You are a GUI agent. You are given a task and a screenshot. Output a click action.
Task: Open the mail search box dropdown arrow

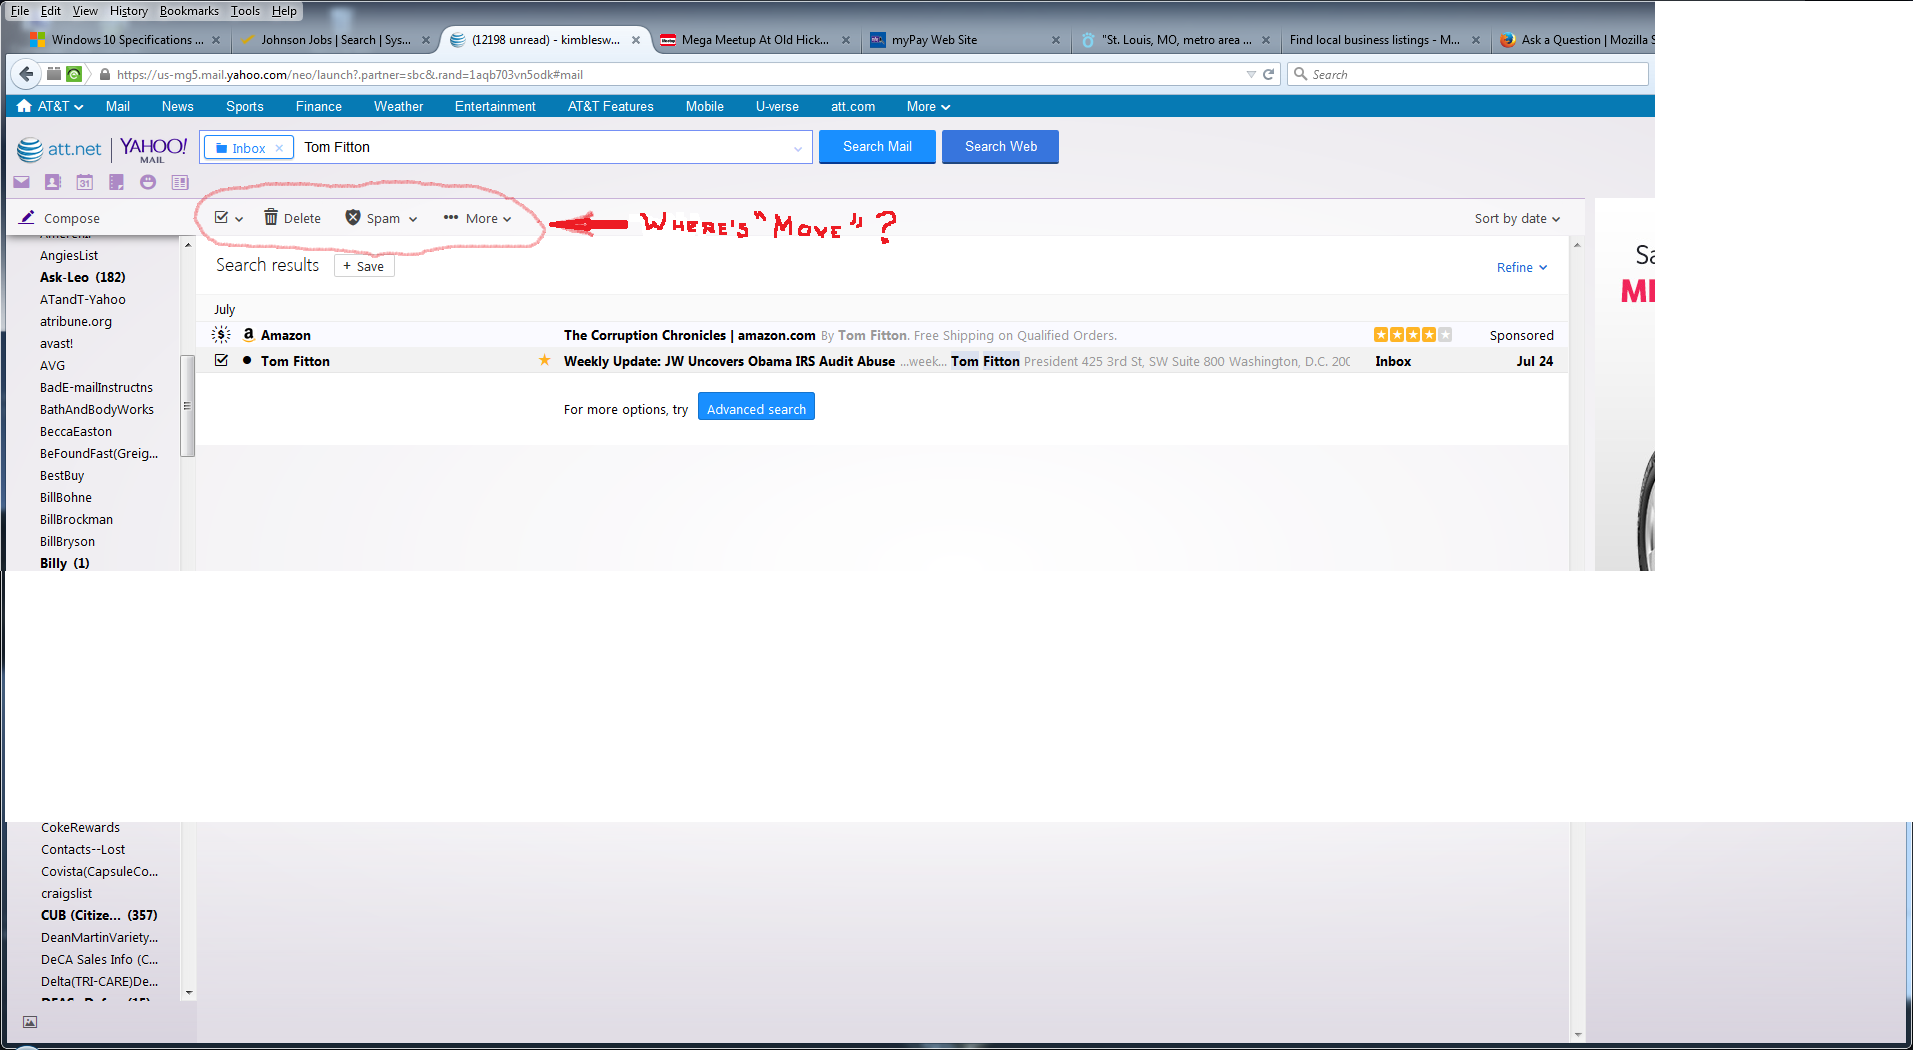point(798,149)
